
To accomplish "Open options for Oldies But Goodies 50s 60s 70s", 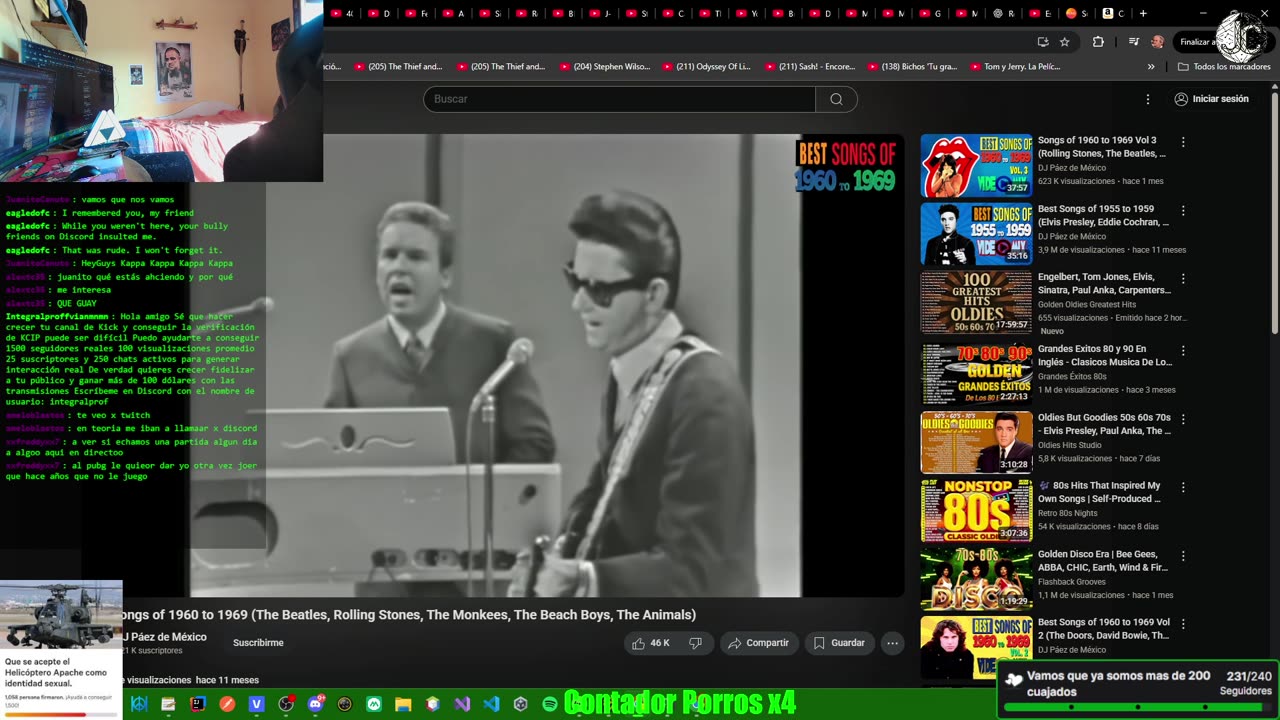I will coord(1183,419).
